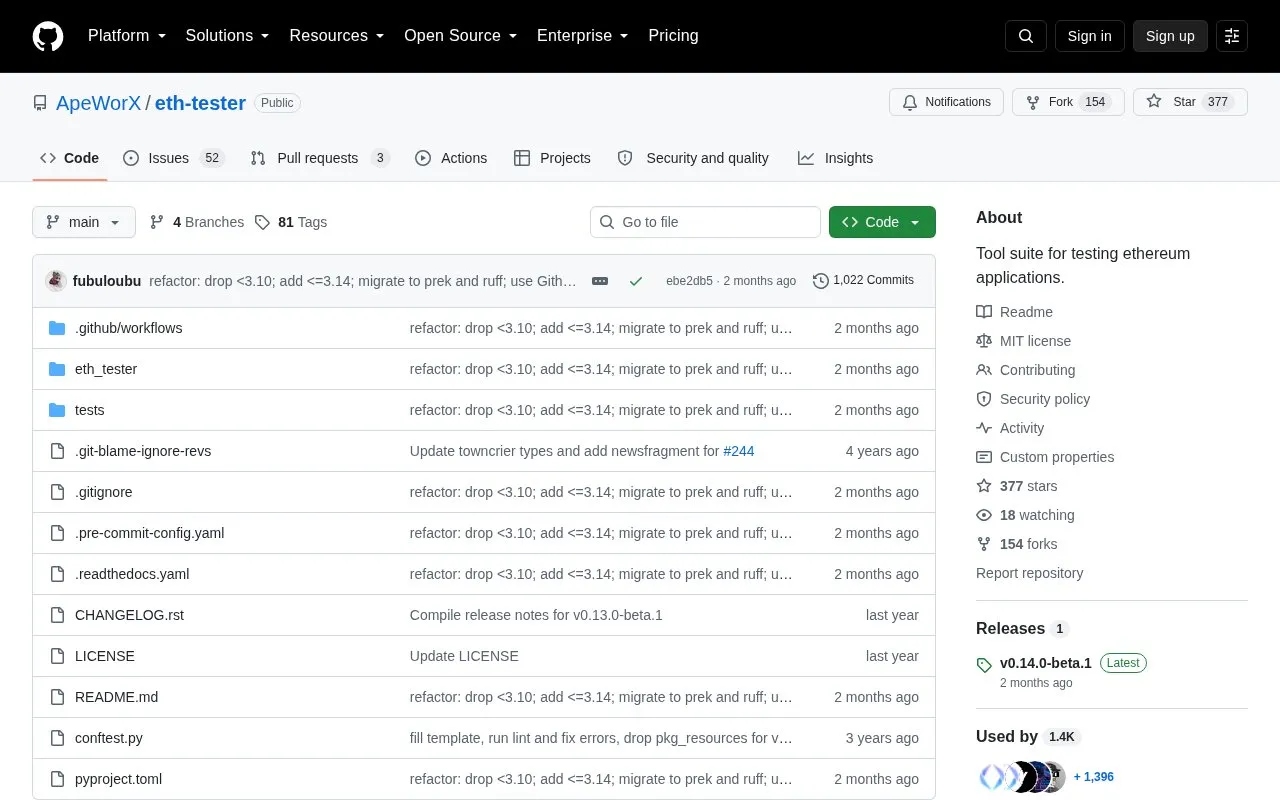Open issue link #244

click(x=739, y=451)
